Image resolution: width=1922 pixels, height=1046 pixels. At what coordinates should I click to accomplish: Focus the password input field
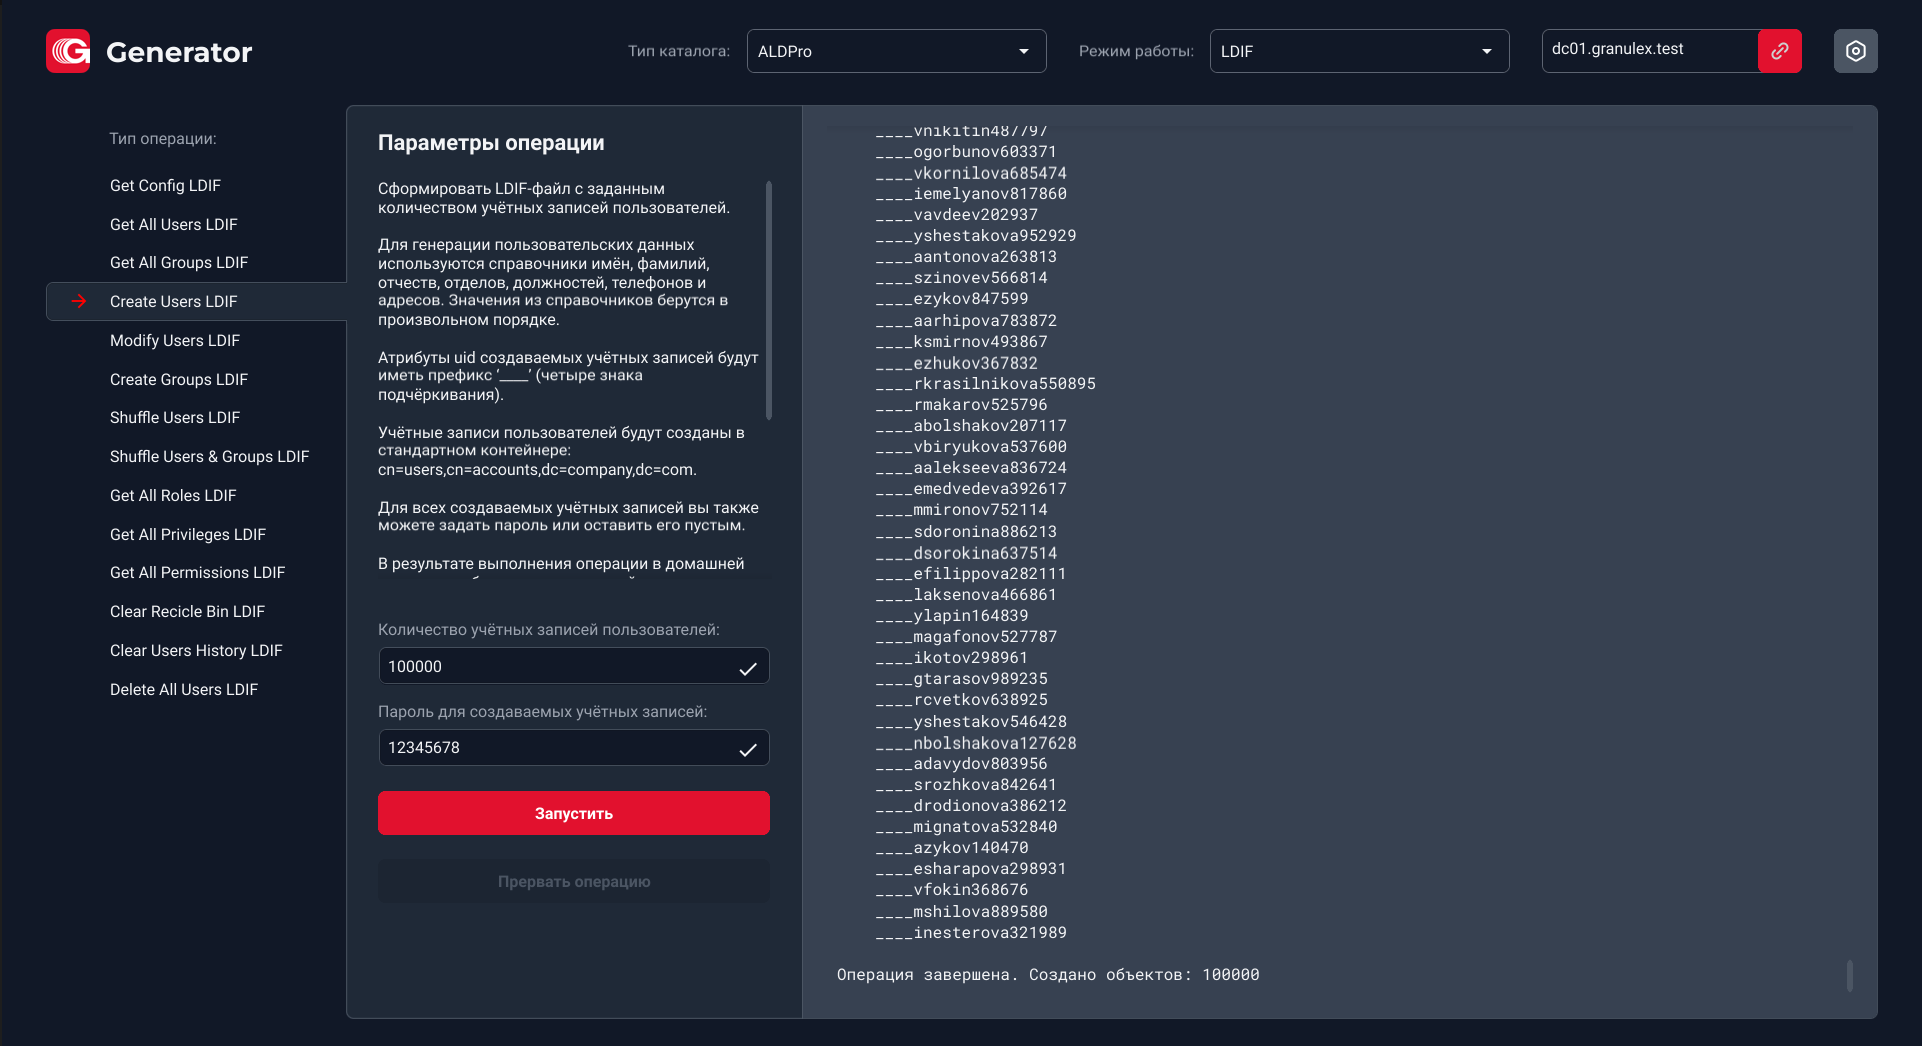(574, 747)
